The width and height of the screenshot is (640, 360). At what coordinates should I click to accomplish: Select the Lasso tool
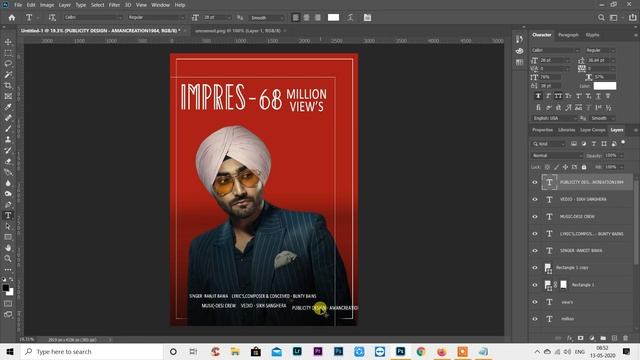[x=8, y=64]
